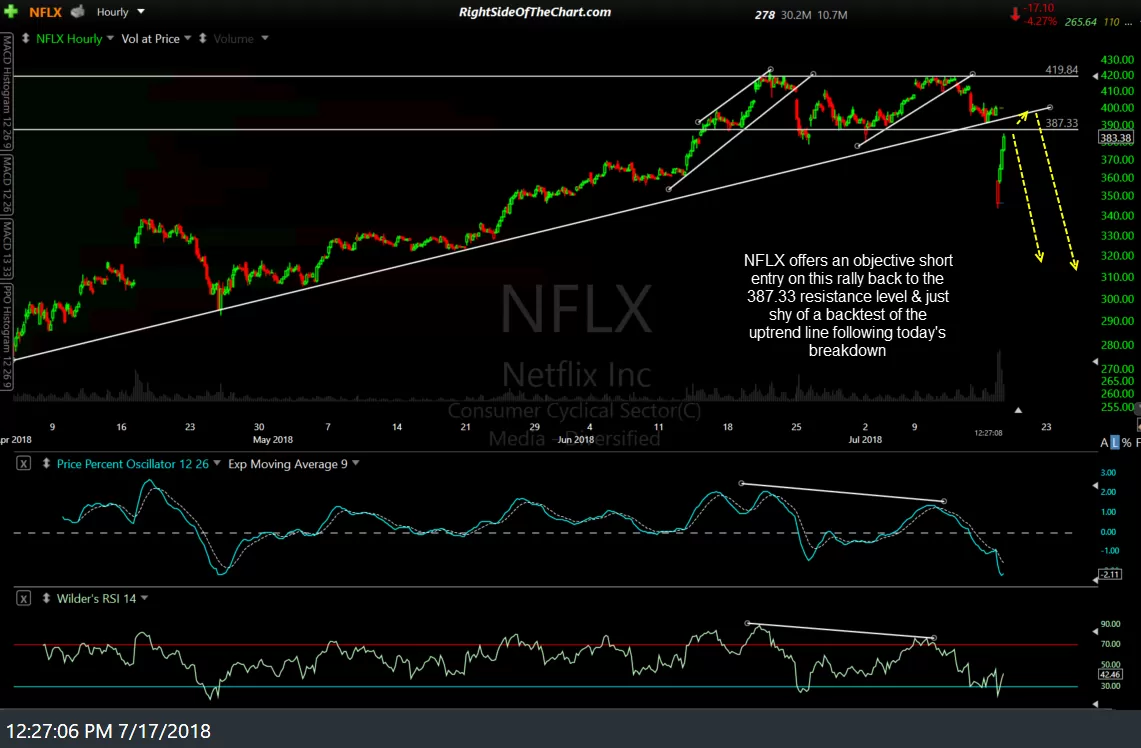
Task: Open the Volume indicator dropdown arrow
Action: [265, 38]
